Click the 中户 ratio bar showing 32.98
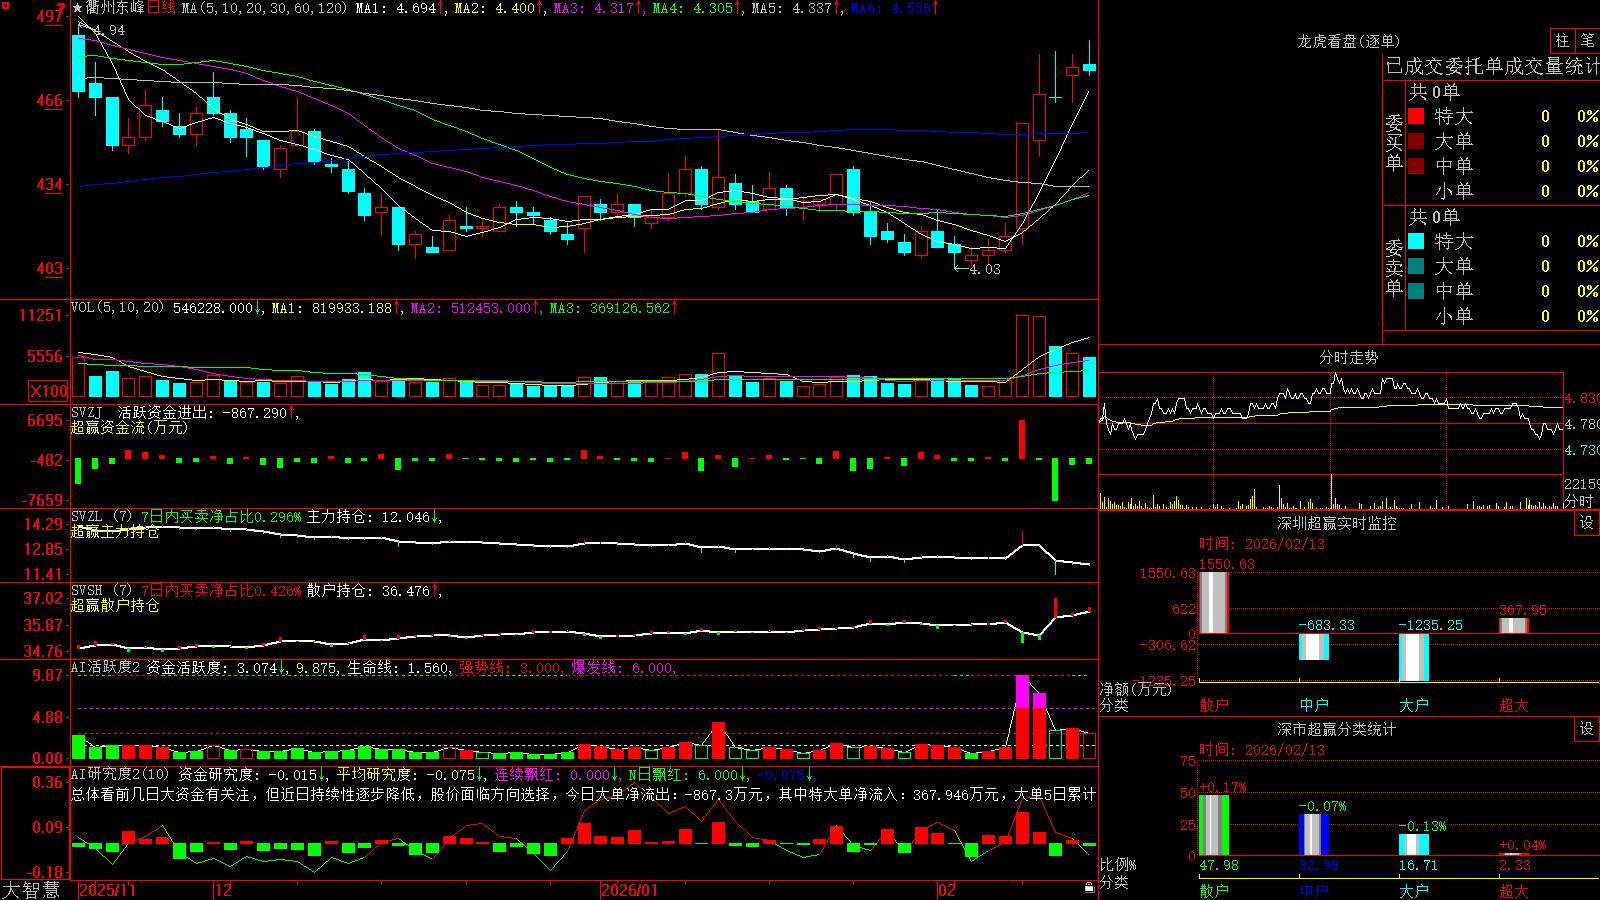The width and height of the screenshot is (1600, 900). click(x=1314, y=835)
